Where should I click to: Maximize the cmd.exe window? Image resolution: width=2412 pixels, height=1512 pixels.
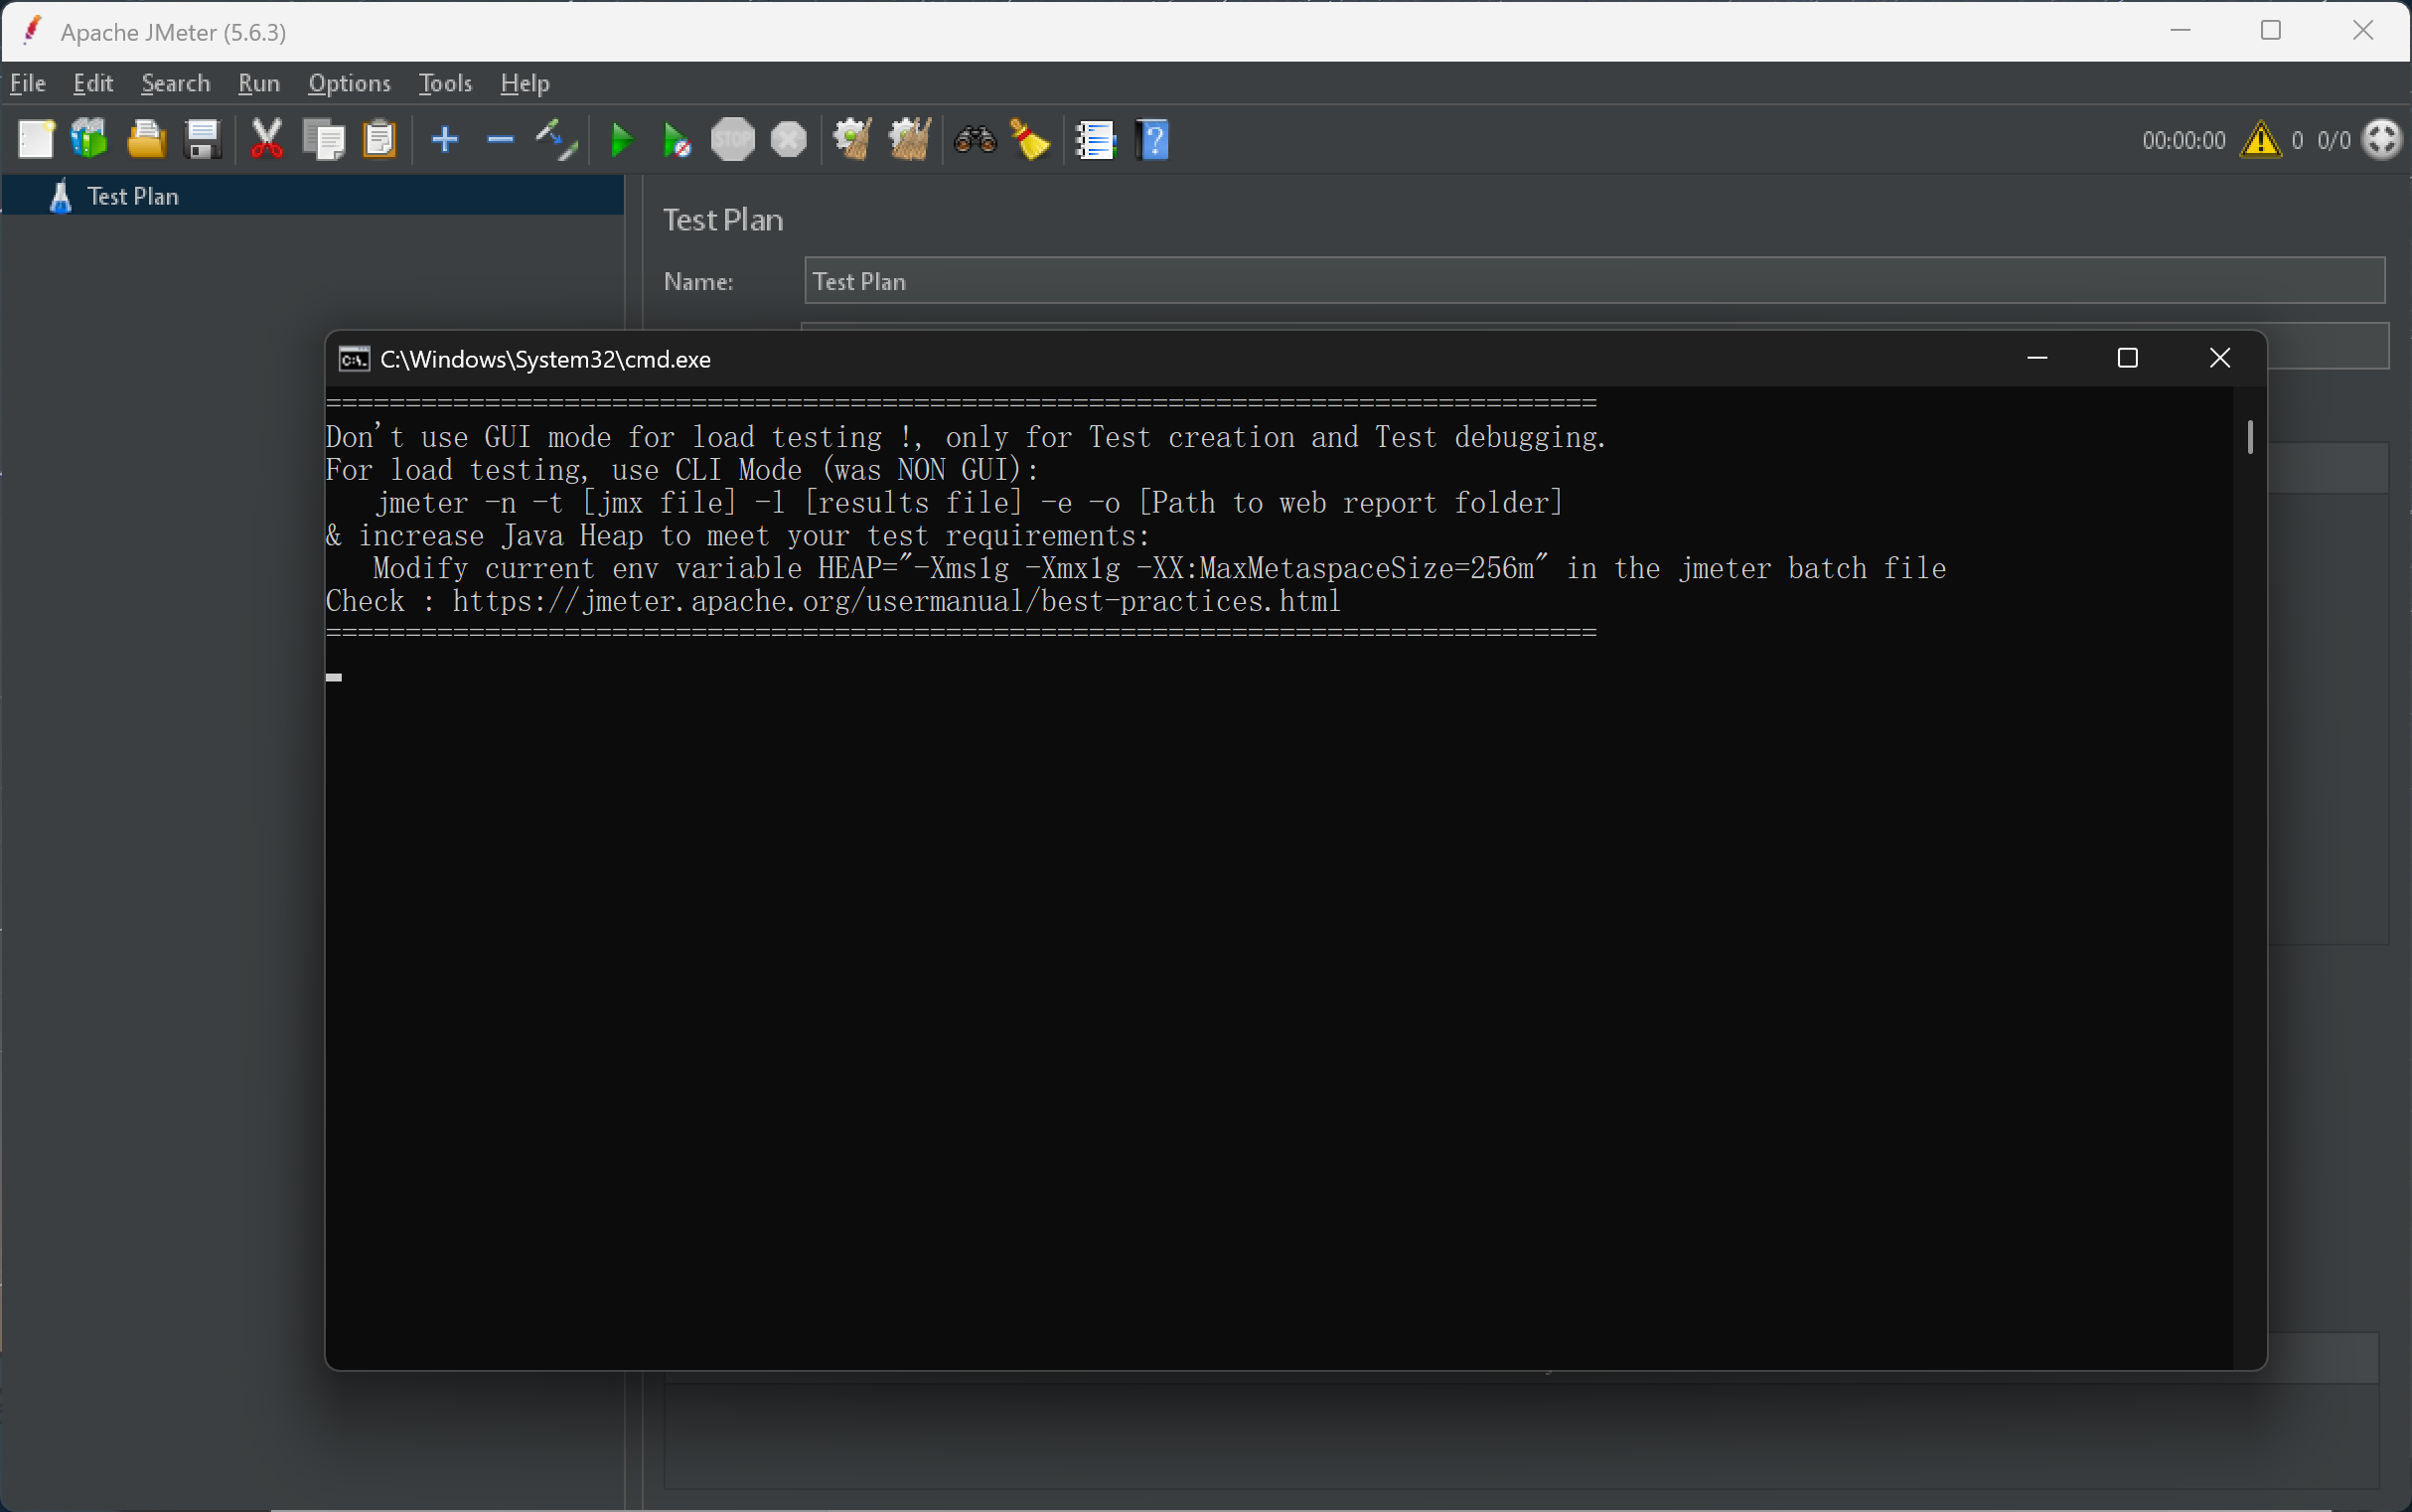click(x=2128, y=358)
